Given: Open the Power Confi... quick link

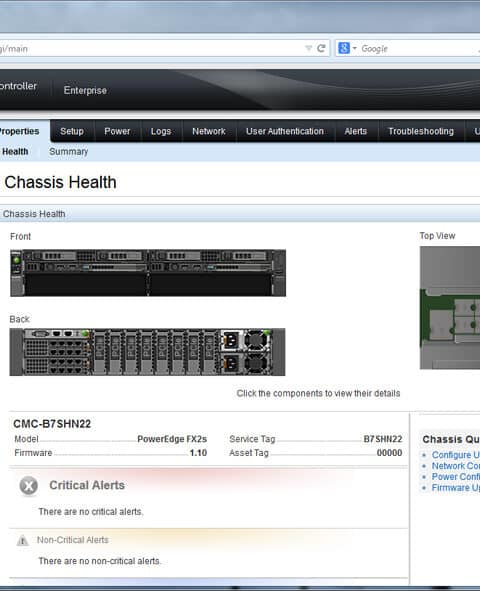Looking at the screenshot, I should [456, 477].
